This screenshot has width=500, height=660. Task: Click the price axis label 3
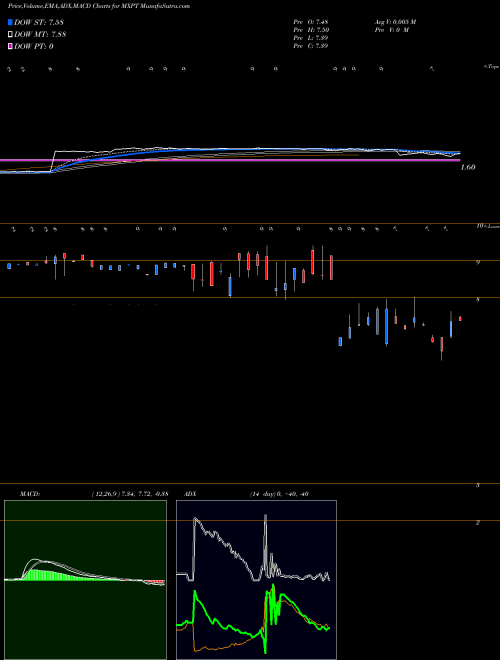click(x=478, y=485)
